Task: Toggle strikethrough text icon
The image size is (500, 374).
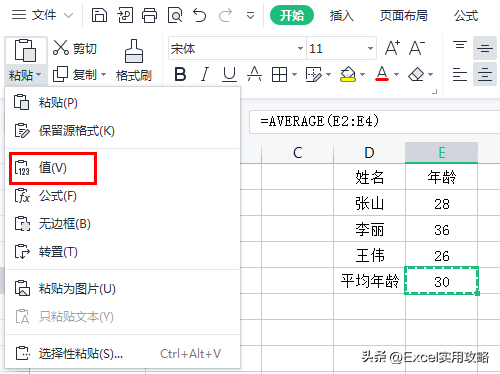Action: [x=254, y=74]
